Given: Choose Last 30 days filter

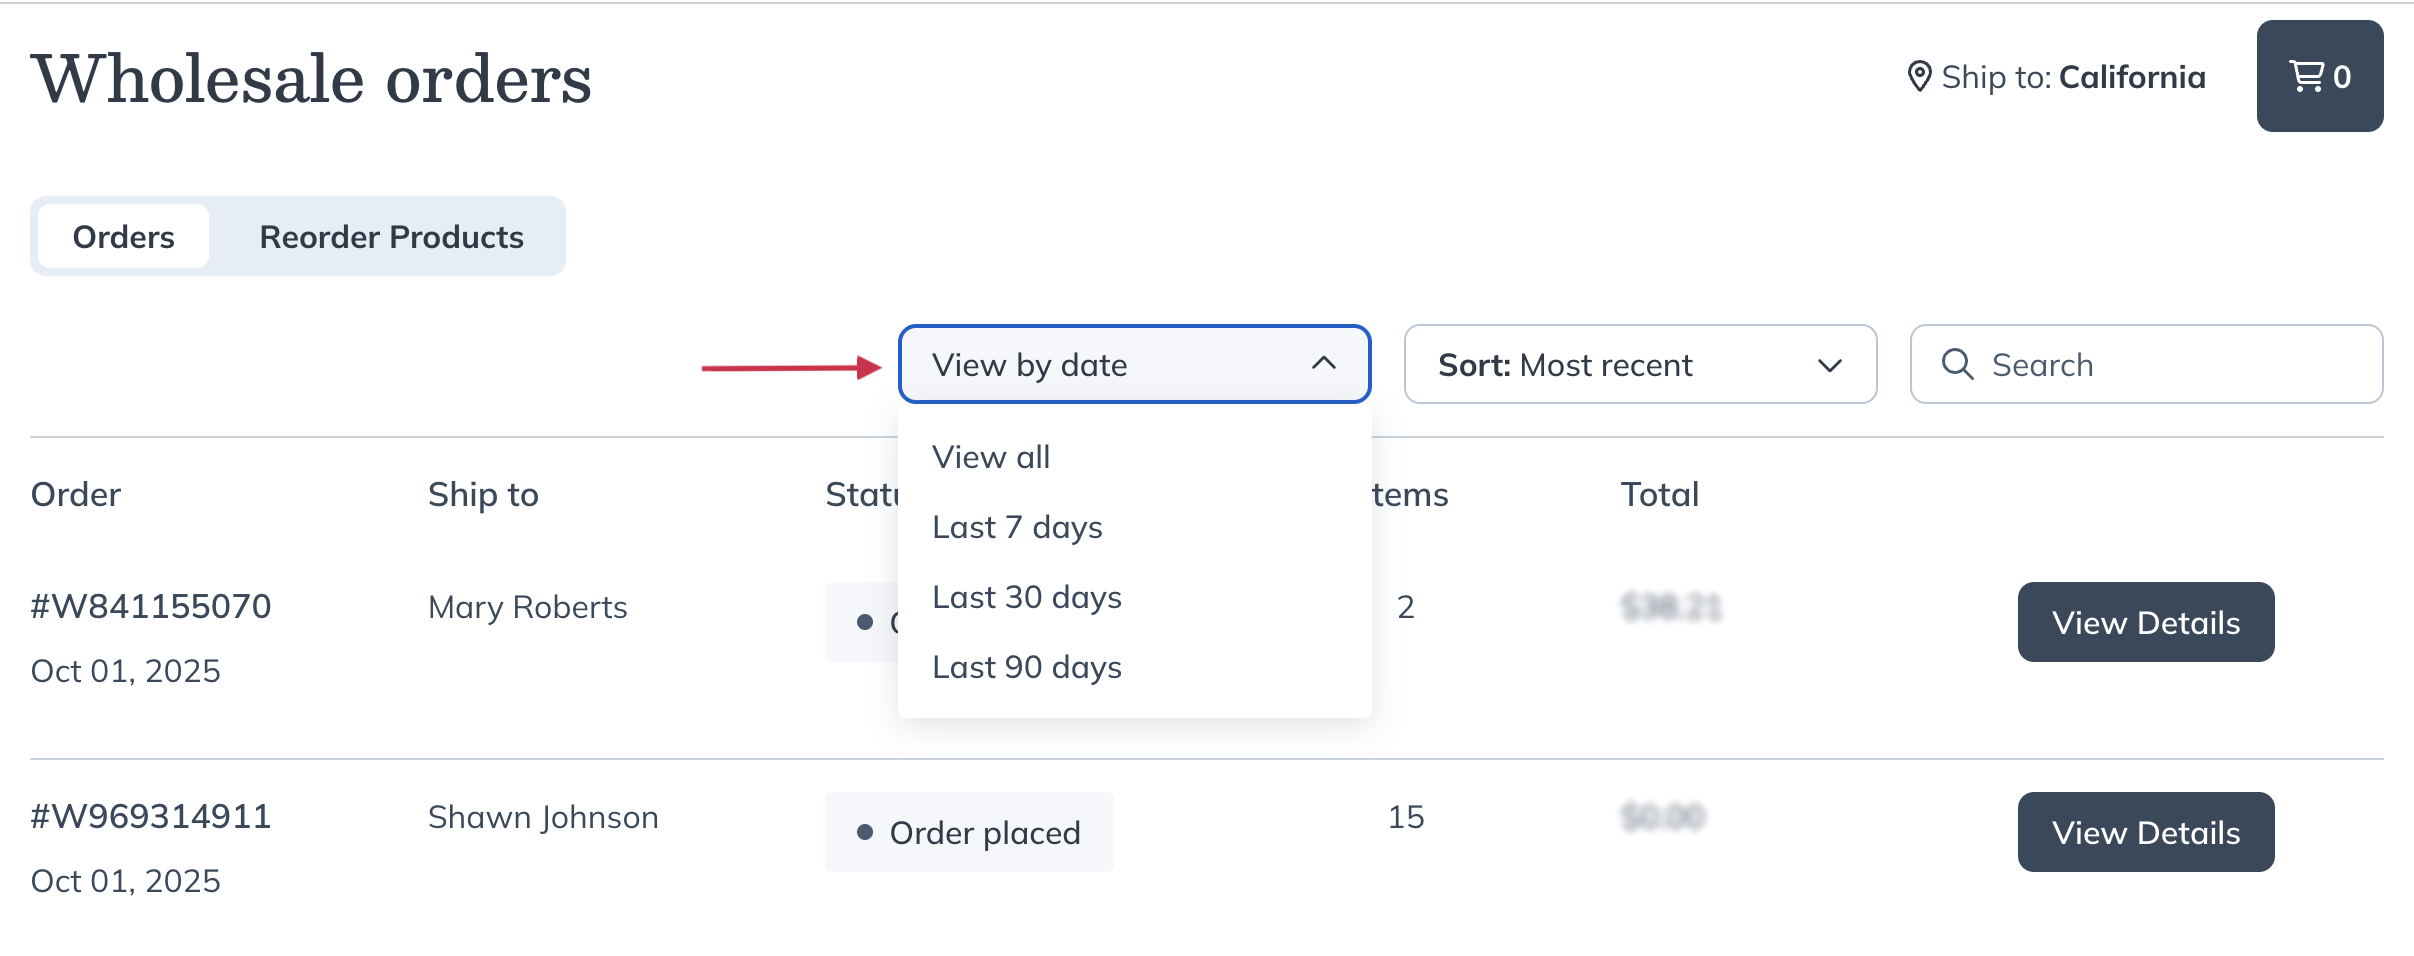Looking at the screenshot, I should (x=1027, y=597).
